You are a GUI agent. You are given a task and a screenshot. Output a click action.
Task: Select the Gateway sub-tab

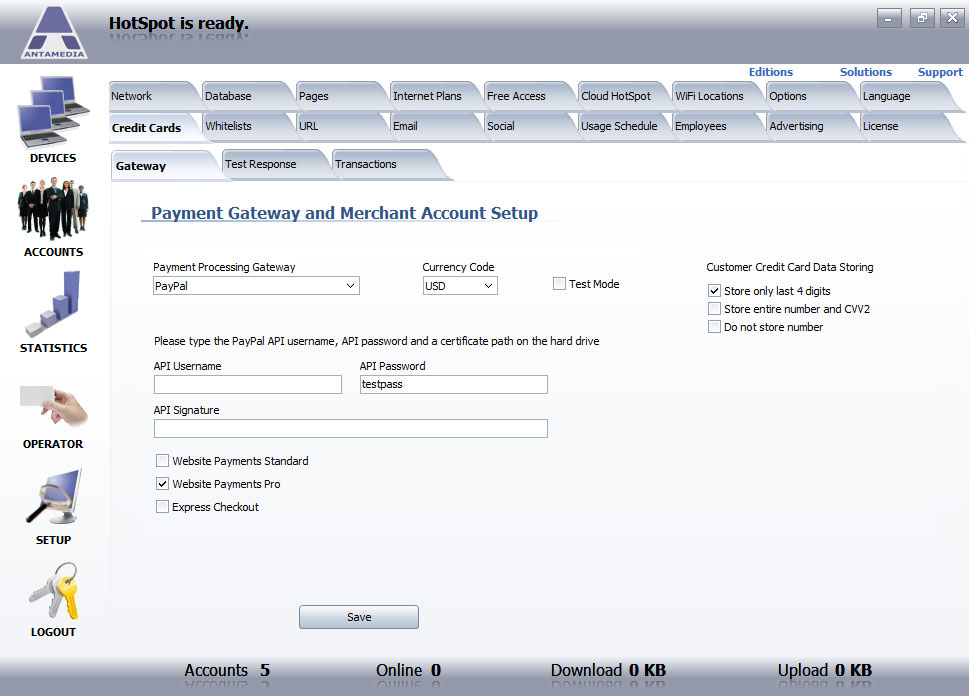tap(164, 166)
